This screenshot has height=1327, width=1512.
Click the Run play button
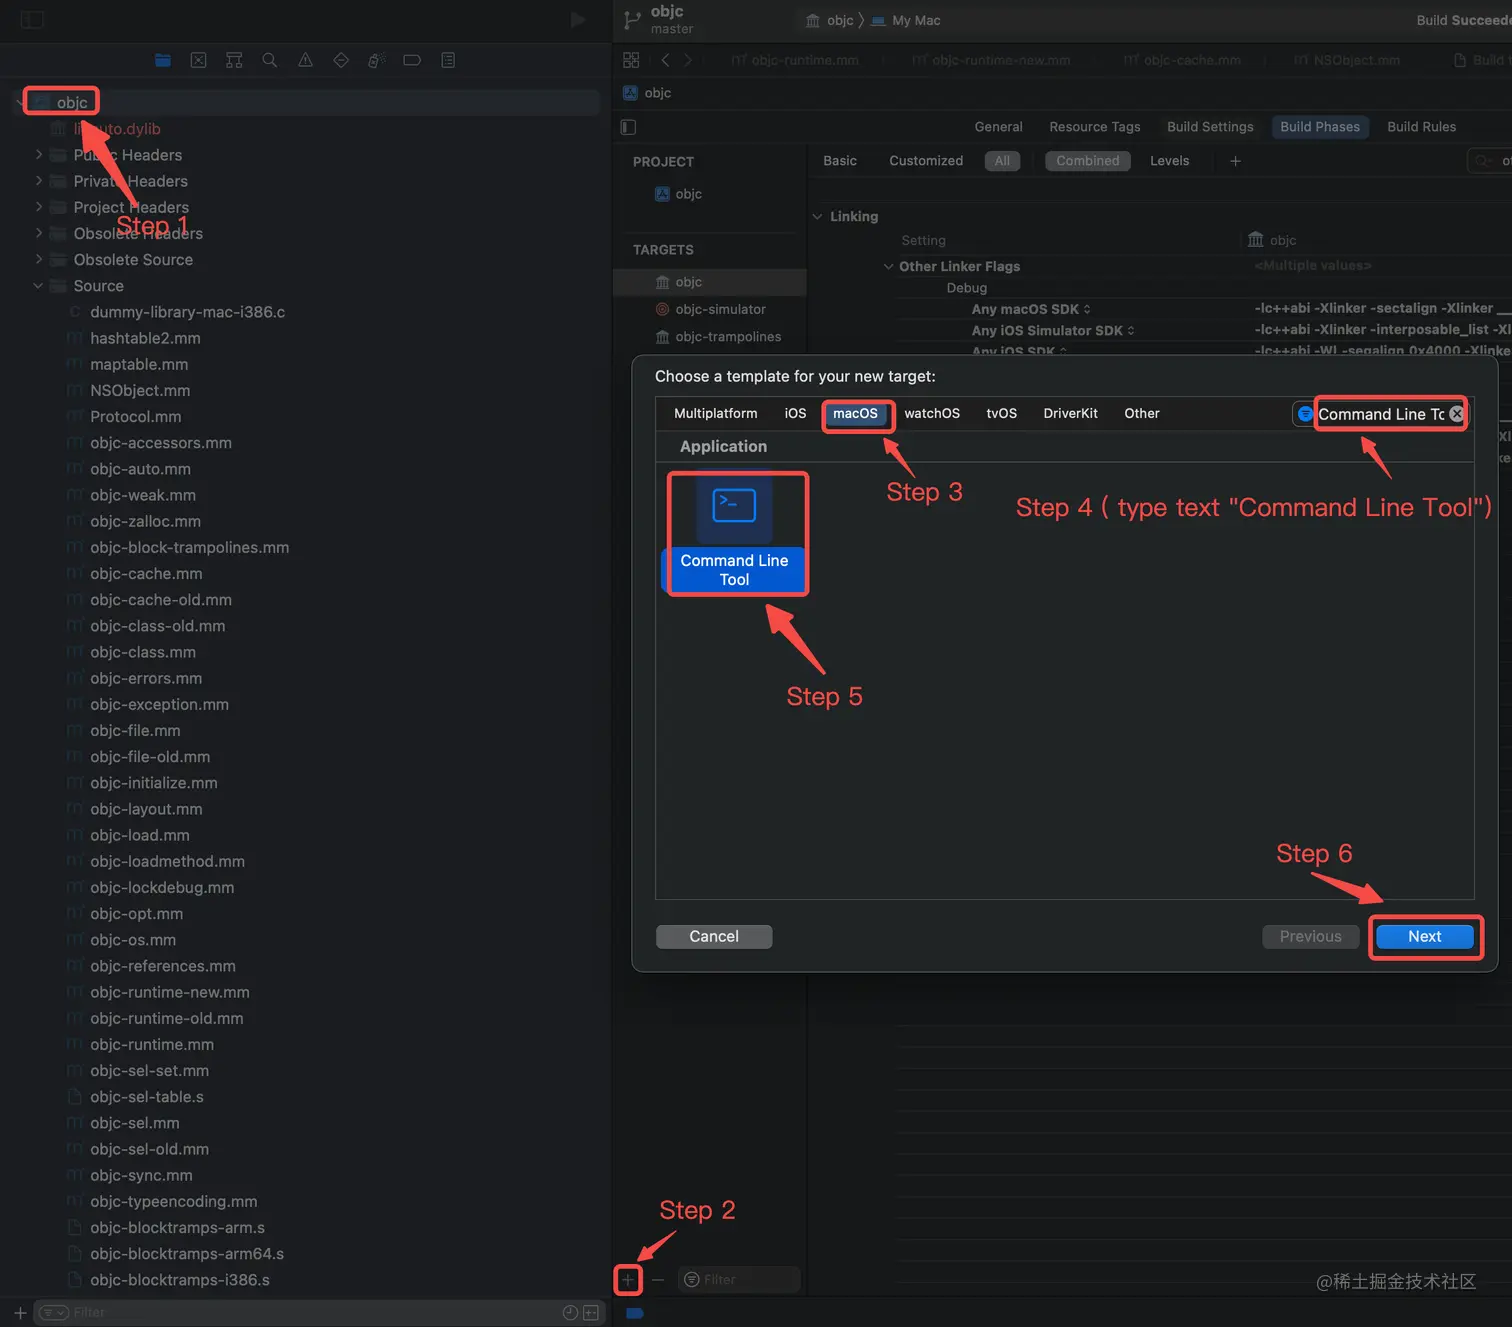(x=578, y=20)
